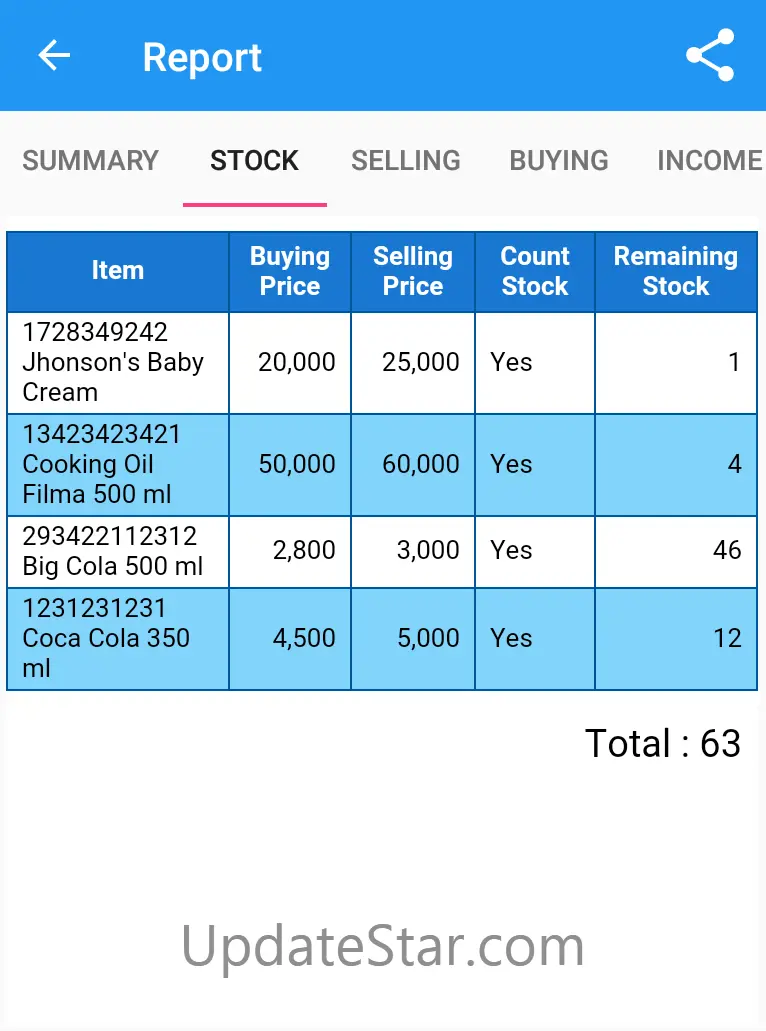Click the Remaining Stock column header
This screenshot has width=766, height=1031.
point(676,271)
